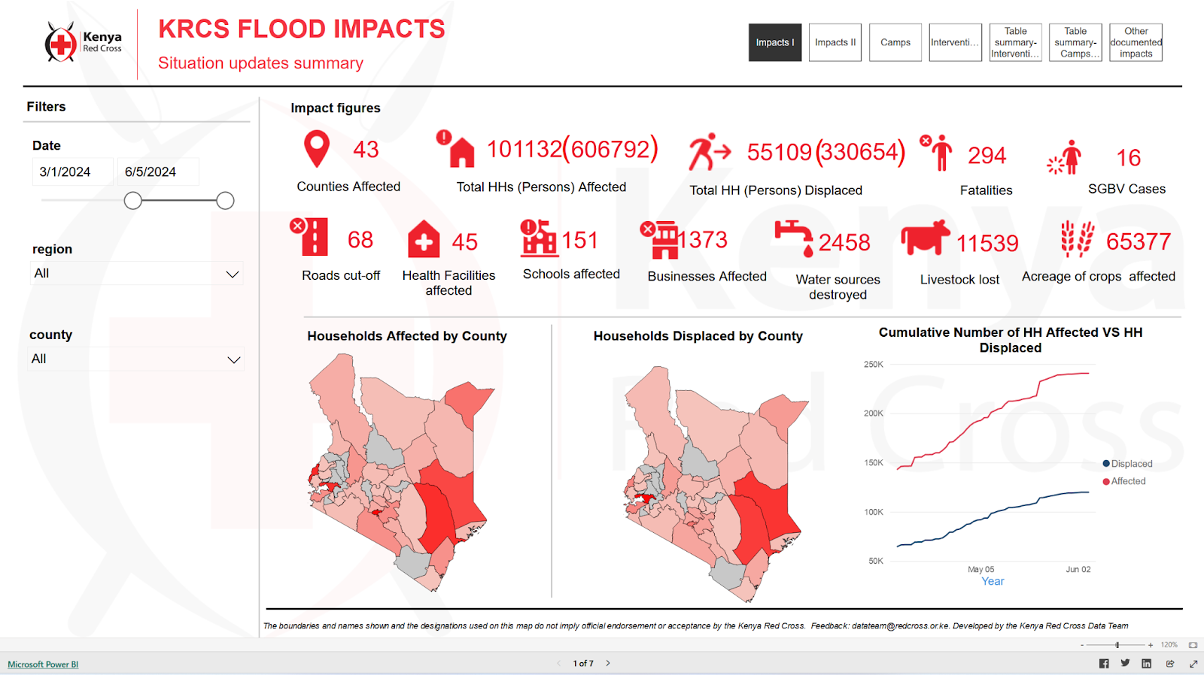Select the Affected legend entry on line chart
The width and height of the screenshot is (1204, 676).
[1126, 481]
